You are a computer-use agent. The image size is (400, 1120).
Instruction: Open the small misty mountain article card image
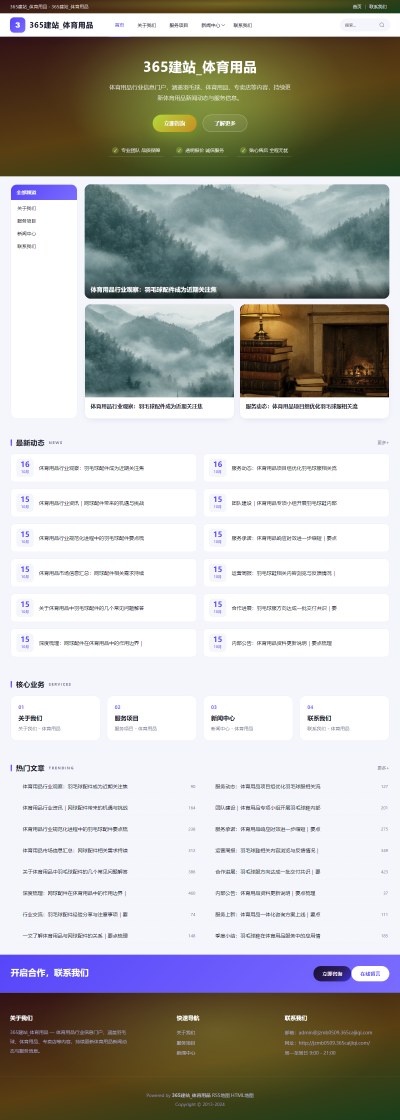(159, 351)
